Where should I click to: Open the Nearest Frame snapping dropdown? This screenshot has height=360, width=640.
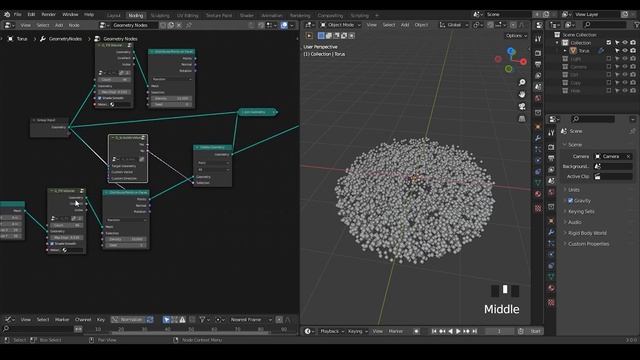point(251,320)
